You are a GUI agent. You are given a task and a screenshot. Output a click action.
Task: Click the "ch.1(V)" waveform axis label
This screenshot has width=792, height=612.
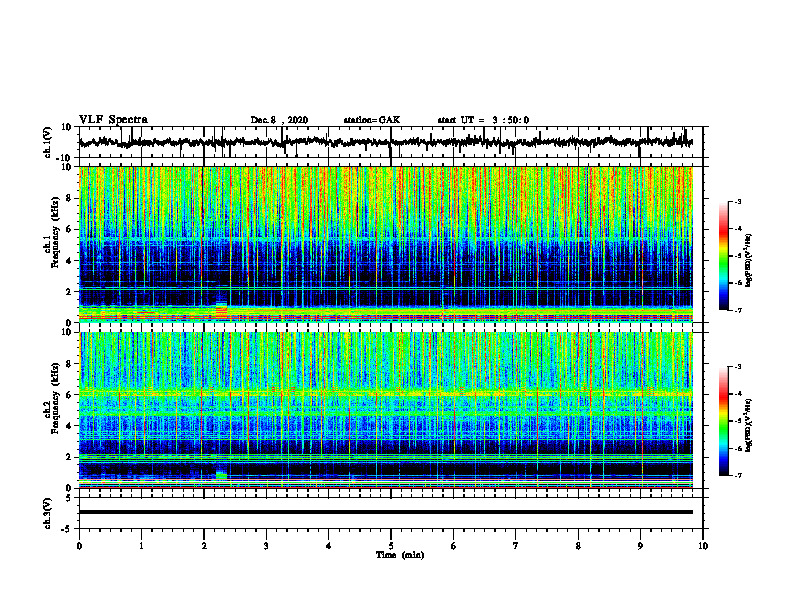coord(47,142)
